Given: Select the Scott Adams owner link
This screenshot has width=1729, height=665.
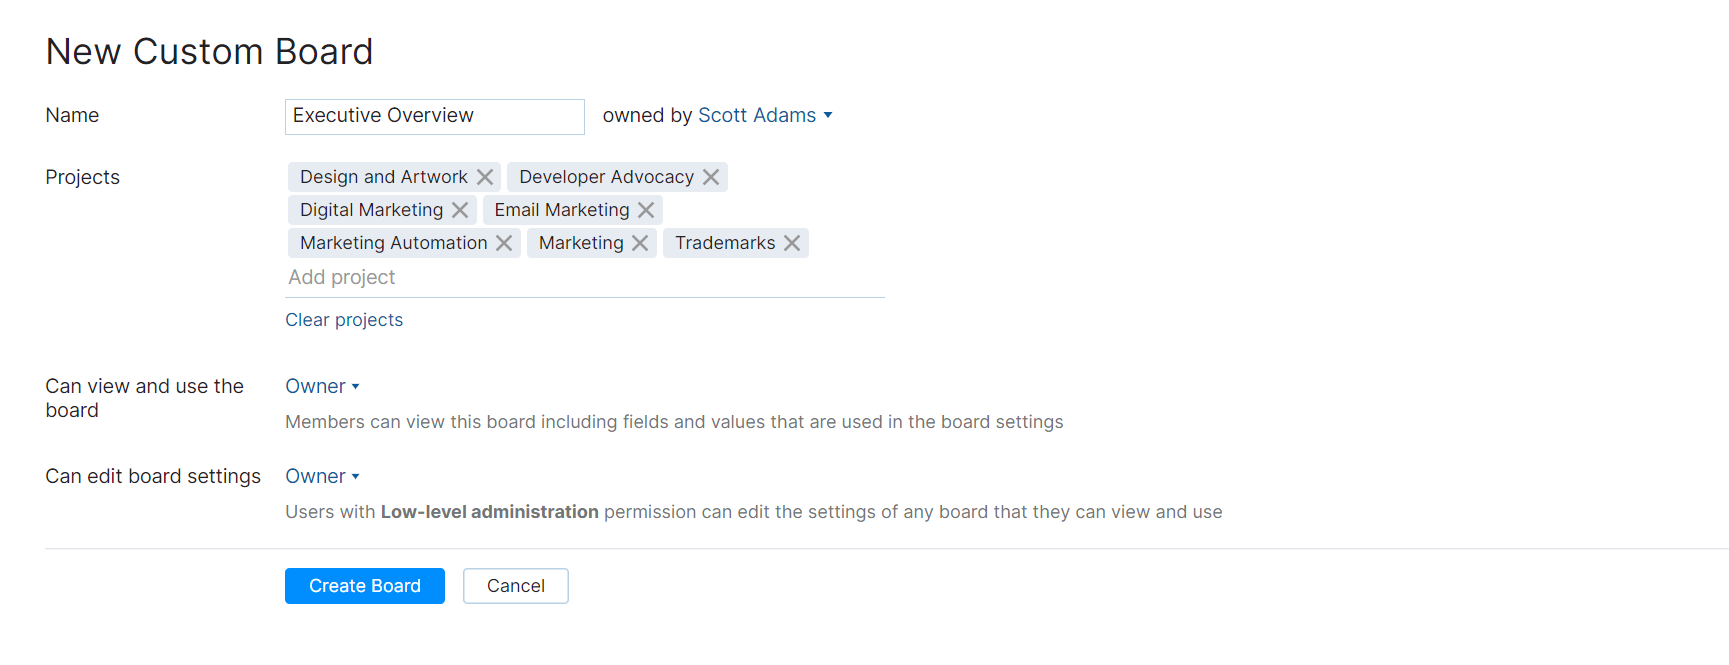Looking at the screenshot, I should pyautogui.click(x=755, y=115).
